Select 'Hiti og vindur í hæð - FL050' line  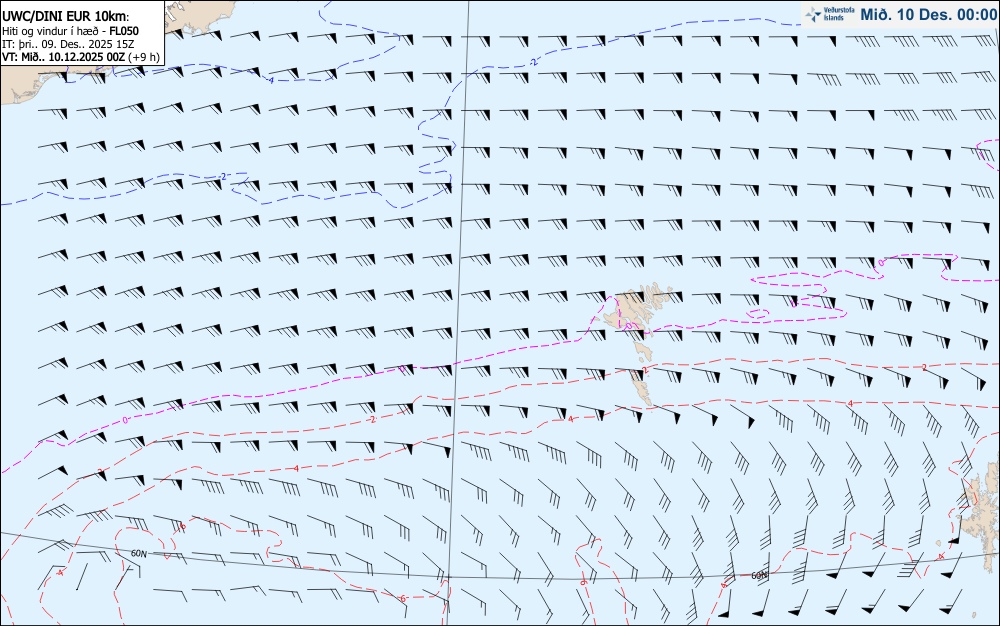tap(70, 31)
